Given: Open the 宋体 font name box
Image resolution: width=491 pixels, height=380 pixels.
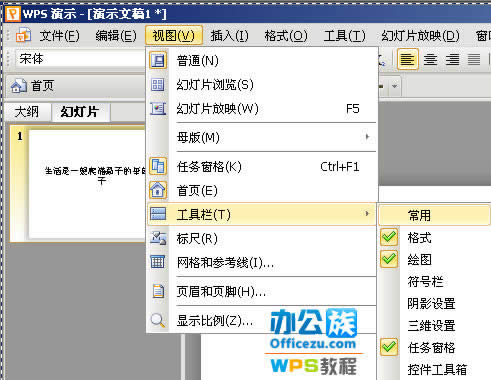Looking at the screenshot, I should 81,59.
